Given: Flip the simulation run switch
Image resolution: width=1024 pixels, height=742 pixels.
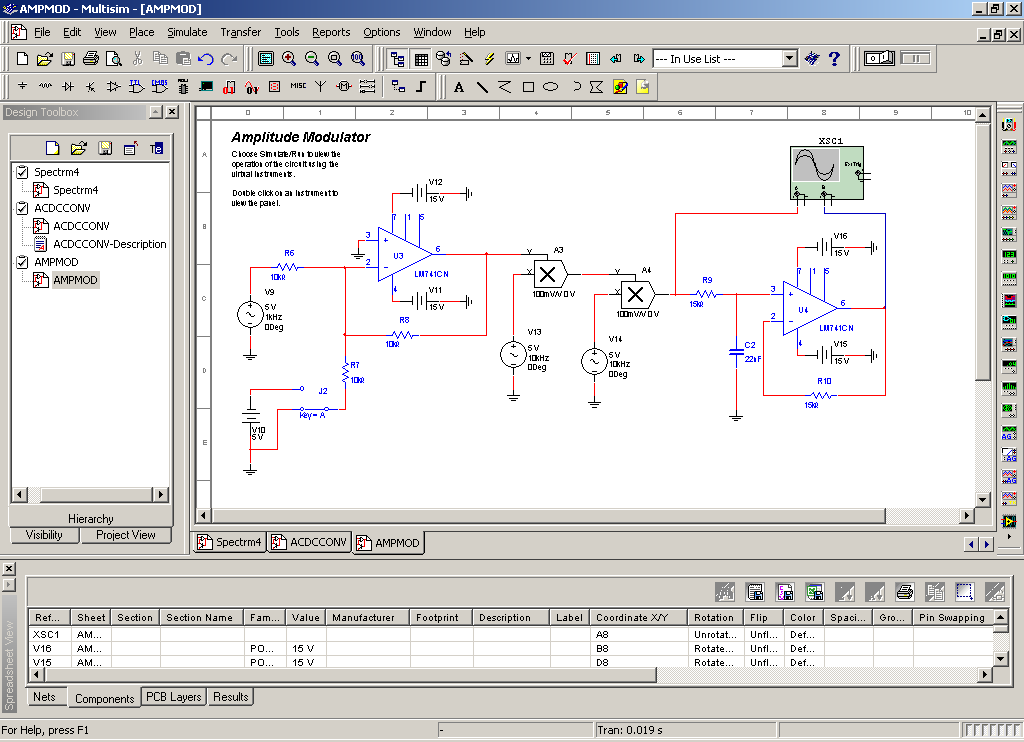Looking at the screenshot, I should [x=879, y=58].
